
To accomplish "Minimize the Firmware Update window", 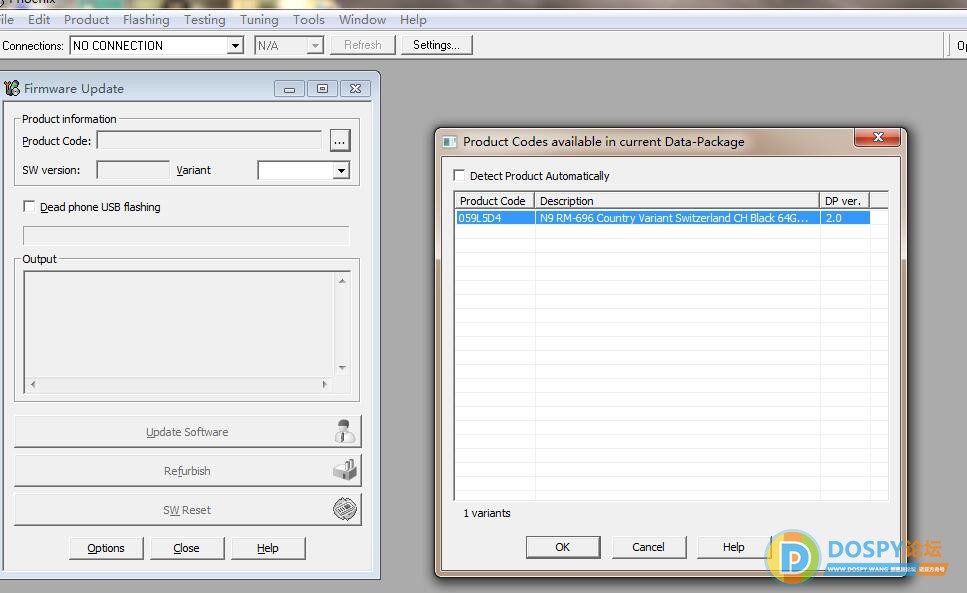I will pyautogui.click(x=289, y=89).
